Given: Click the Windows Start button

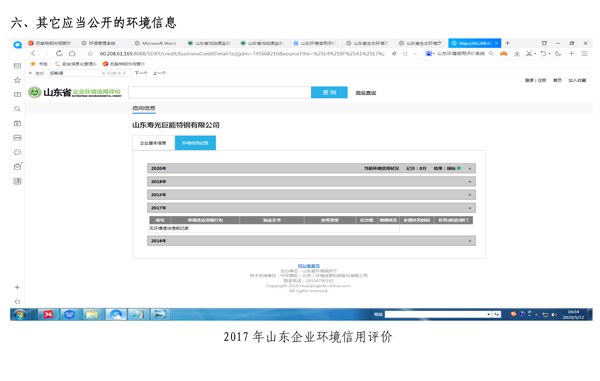Looking at the screenshot, I should point(20,314).
